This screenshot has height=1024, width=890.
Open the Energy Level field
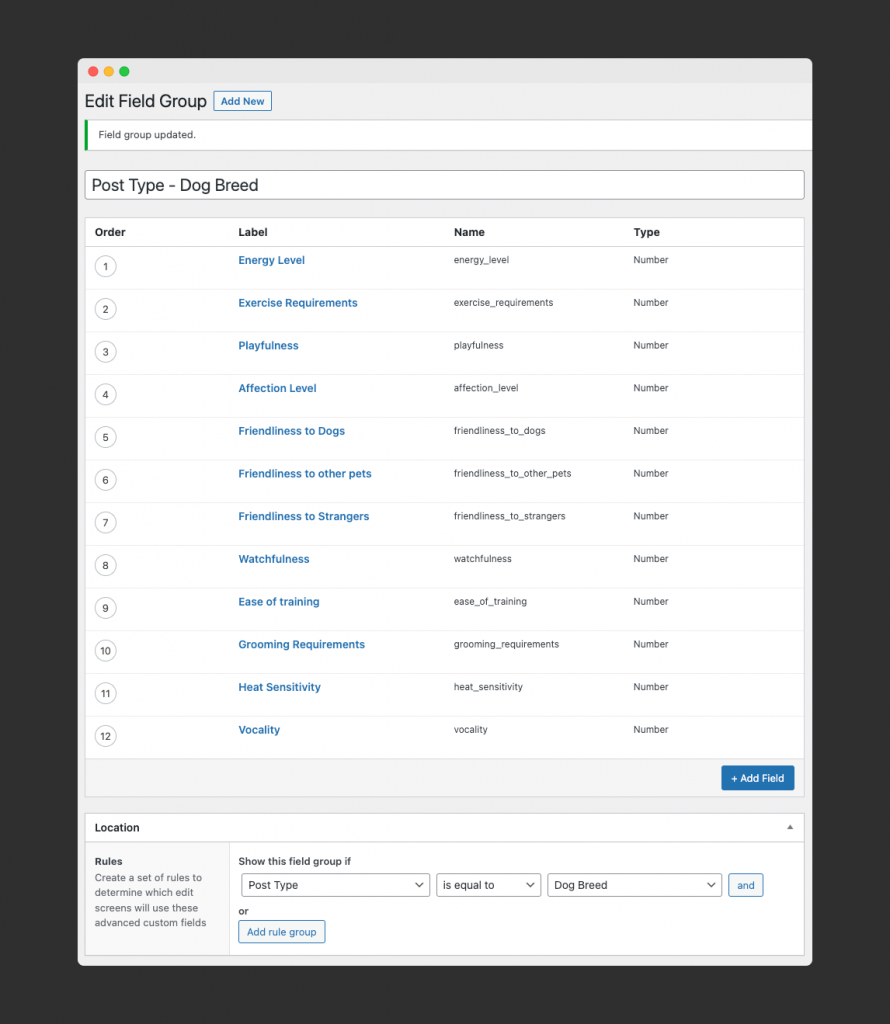coord(271,260)
